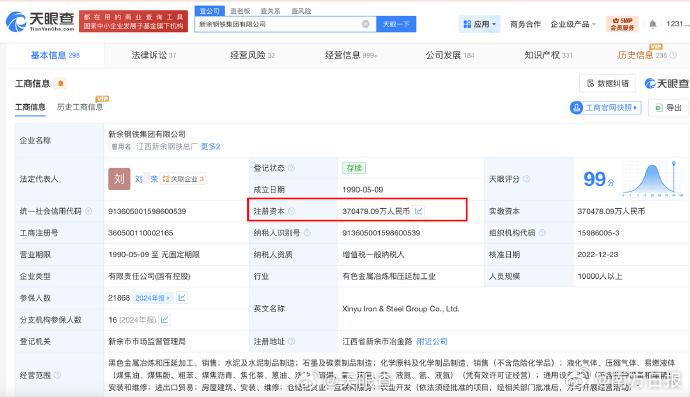Screen dimensions: 690x397
Task: Click the approval date 2022-12-23
Action: click(598, 254)
